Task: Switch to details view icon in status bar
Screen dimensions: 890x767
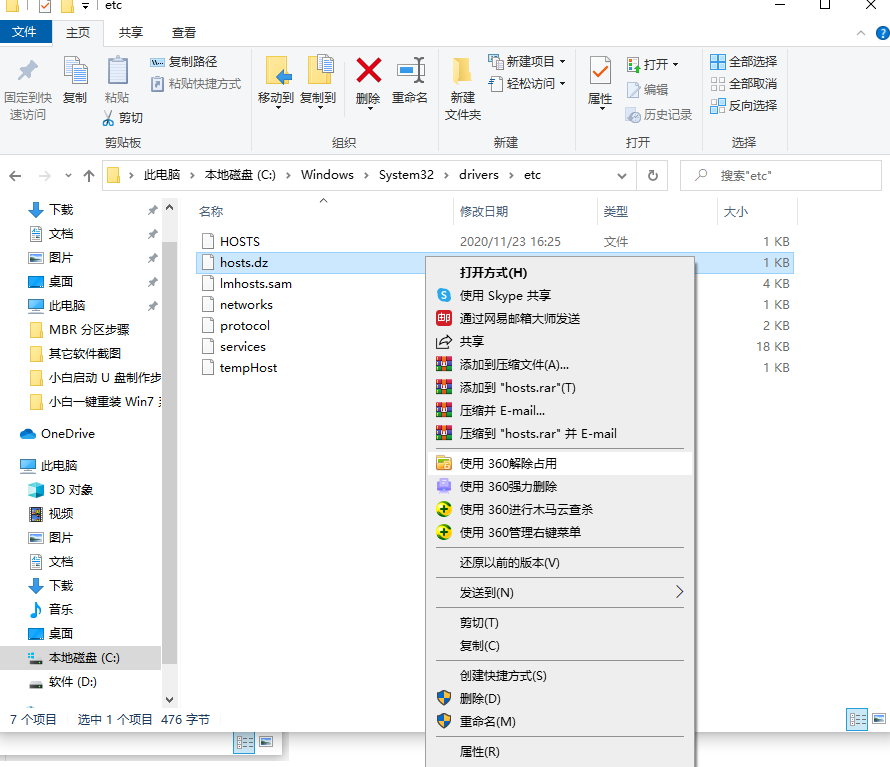Action: [857, 719]
